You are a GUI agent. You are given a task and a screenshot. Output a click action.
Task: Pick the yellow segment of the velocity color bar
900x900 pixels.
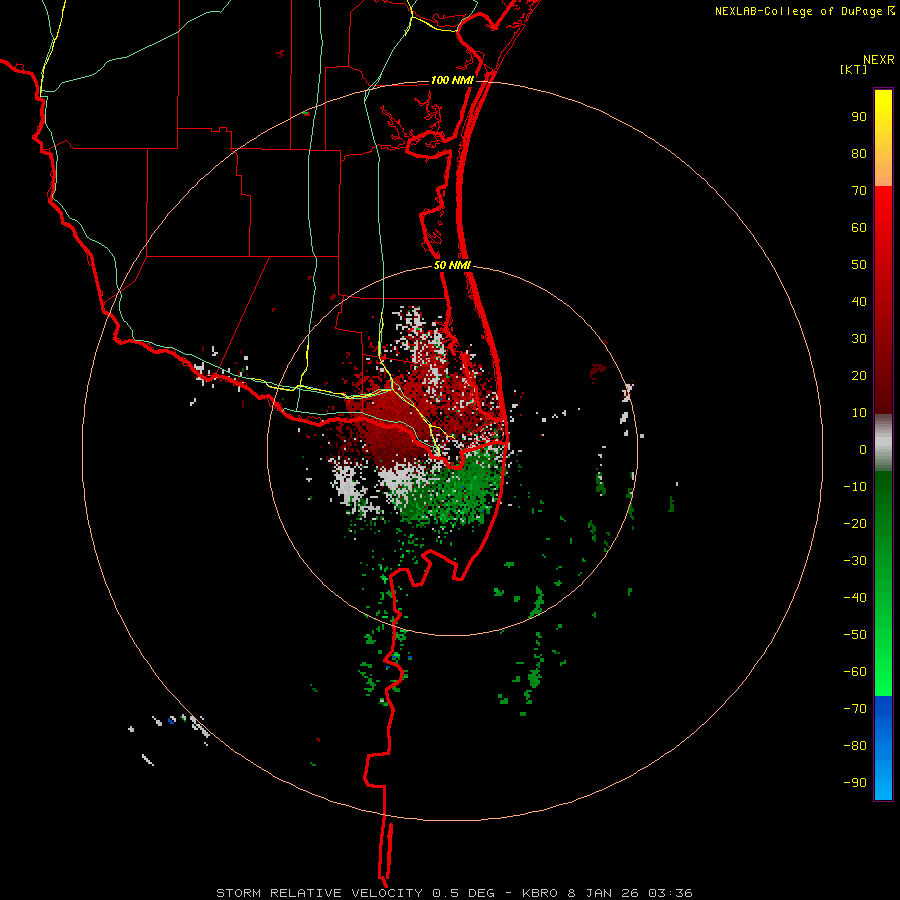coord(883,138)
